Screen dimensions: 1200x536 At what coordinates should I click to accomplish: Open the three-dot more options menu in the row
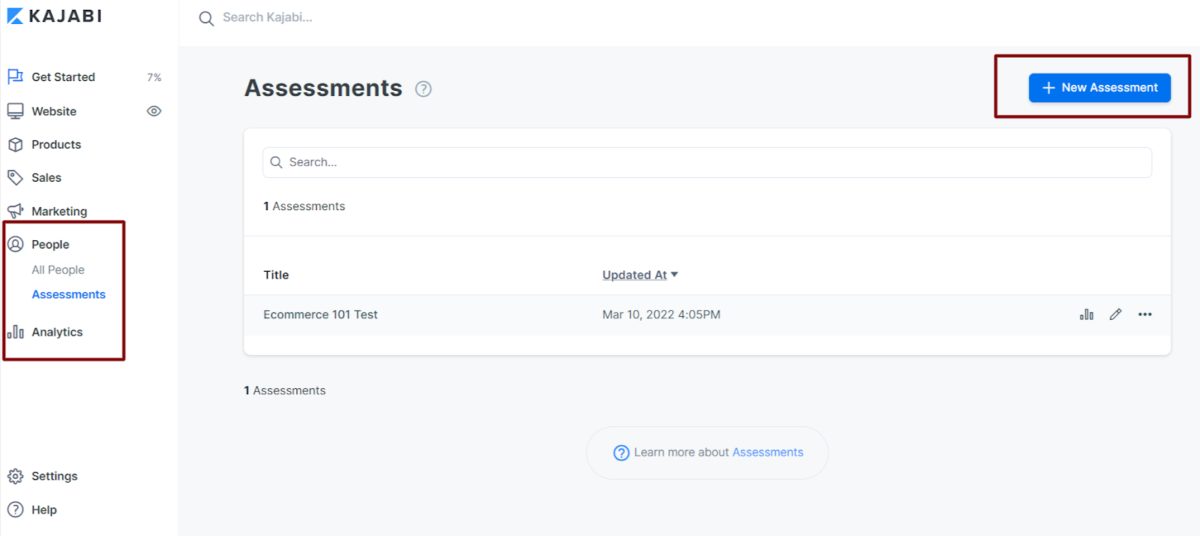tap(1145, 314)
